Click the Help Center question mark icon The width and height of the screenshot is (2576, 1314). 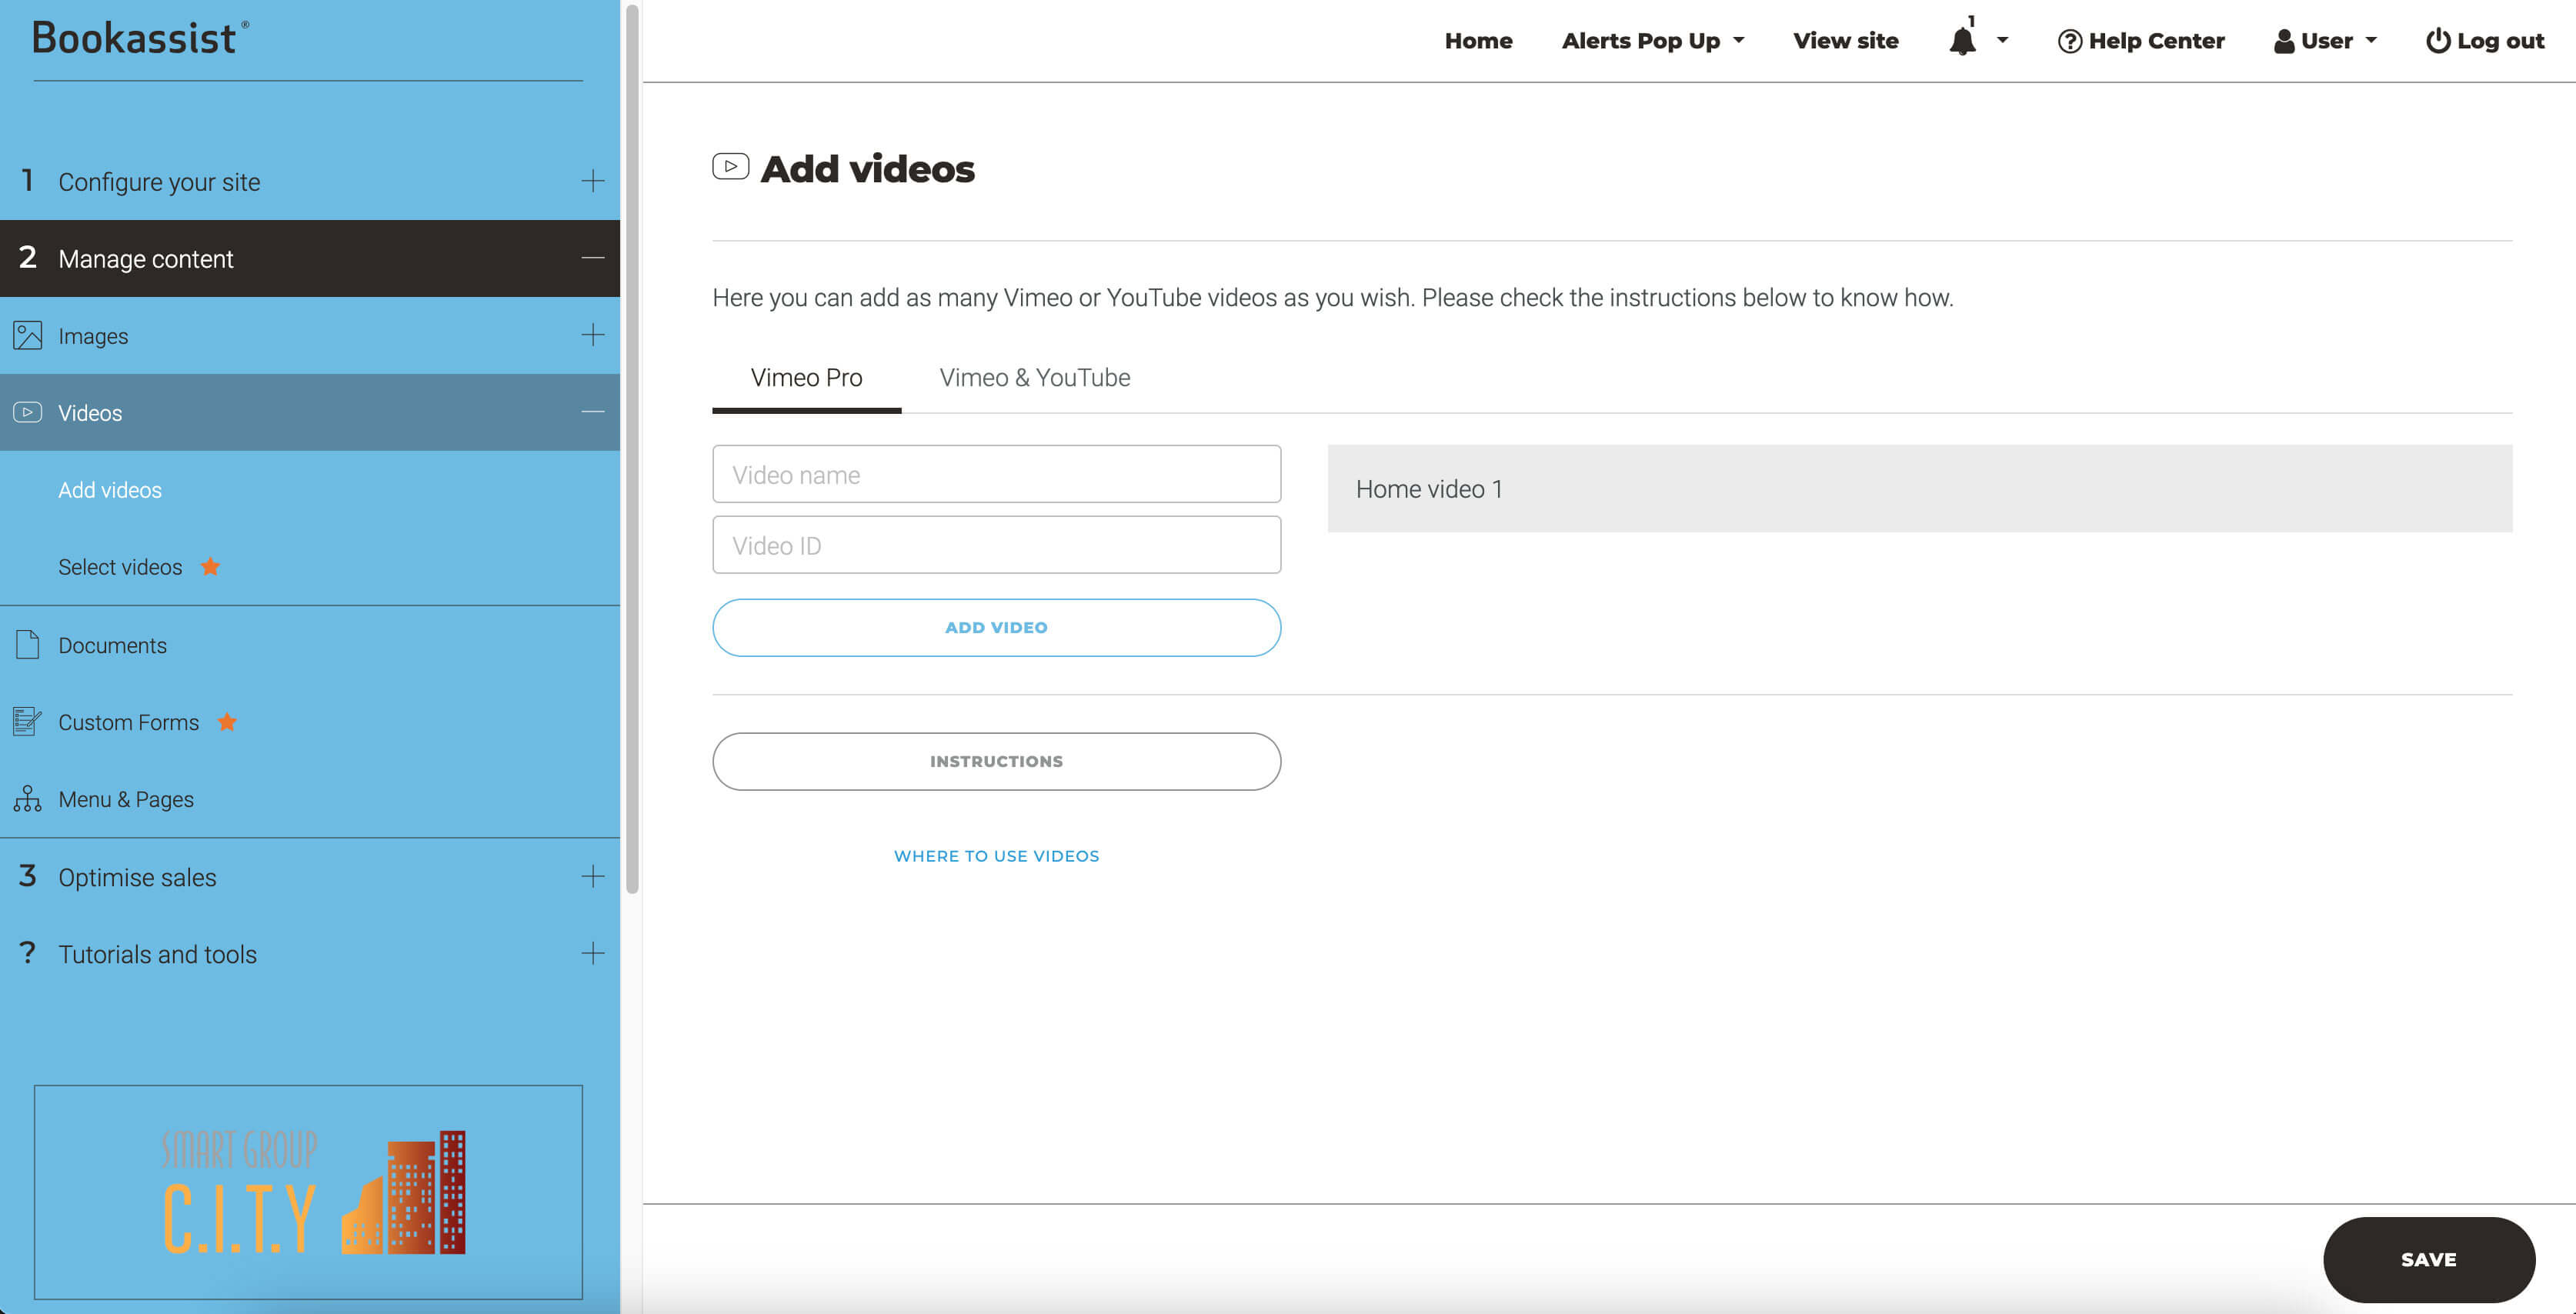[2069, 41]
